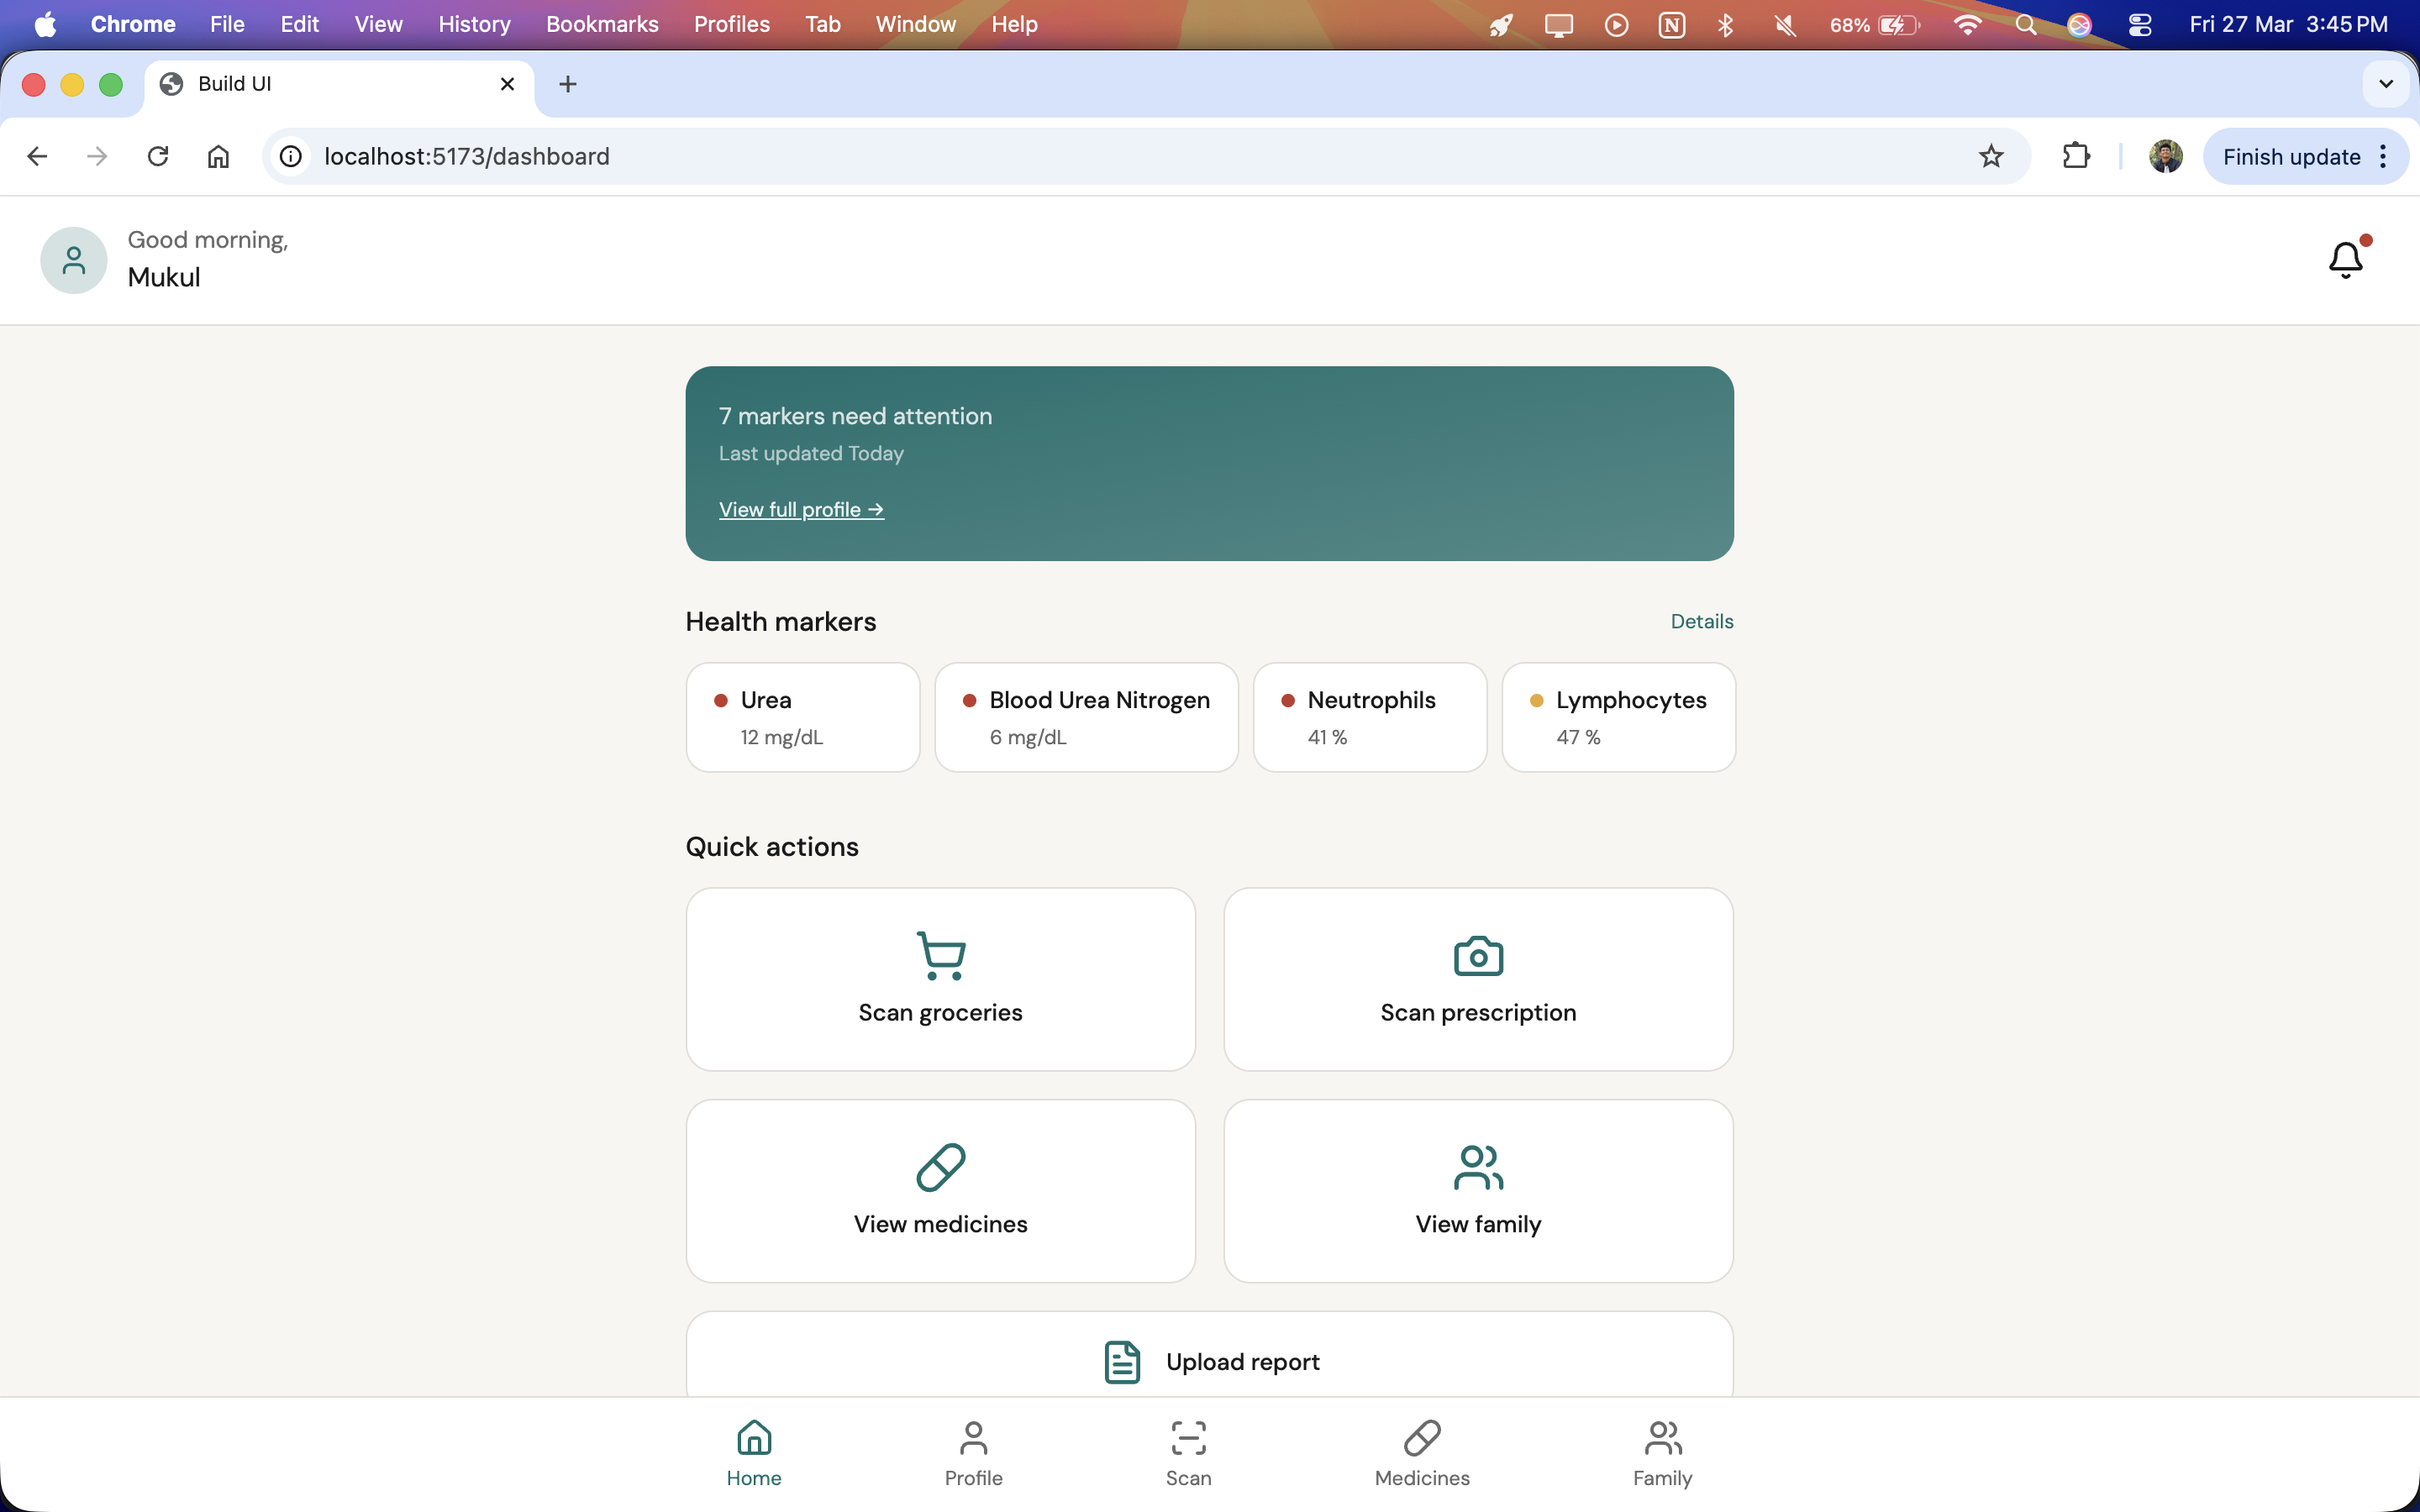Open View medicines pill card
2420x1512 pixels.
pyautogui.click(x=940, y=1190)
